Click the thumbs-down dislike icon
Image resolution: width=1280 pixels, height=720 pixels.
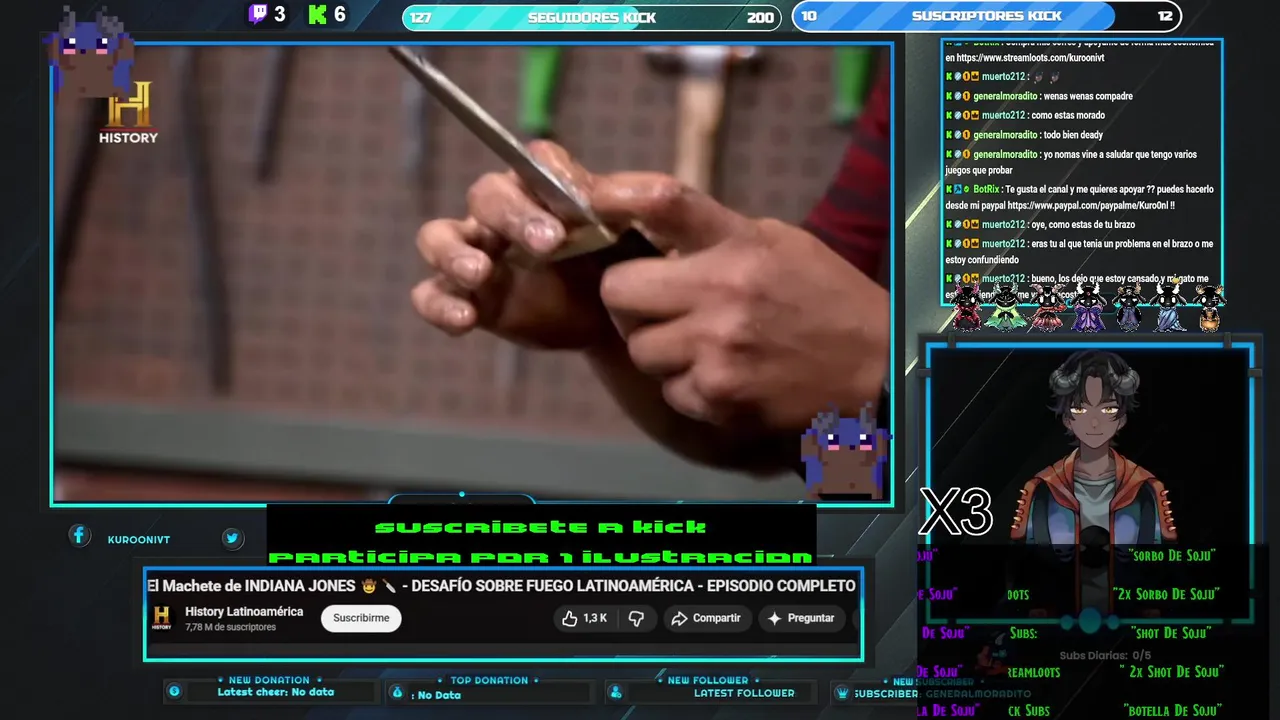pos(636,618)
